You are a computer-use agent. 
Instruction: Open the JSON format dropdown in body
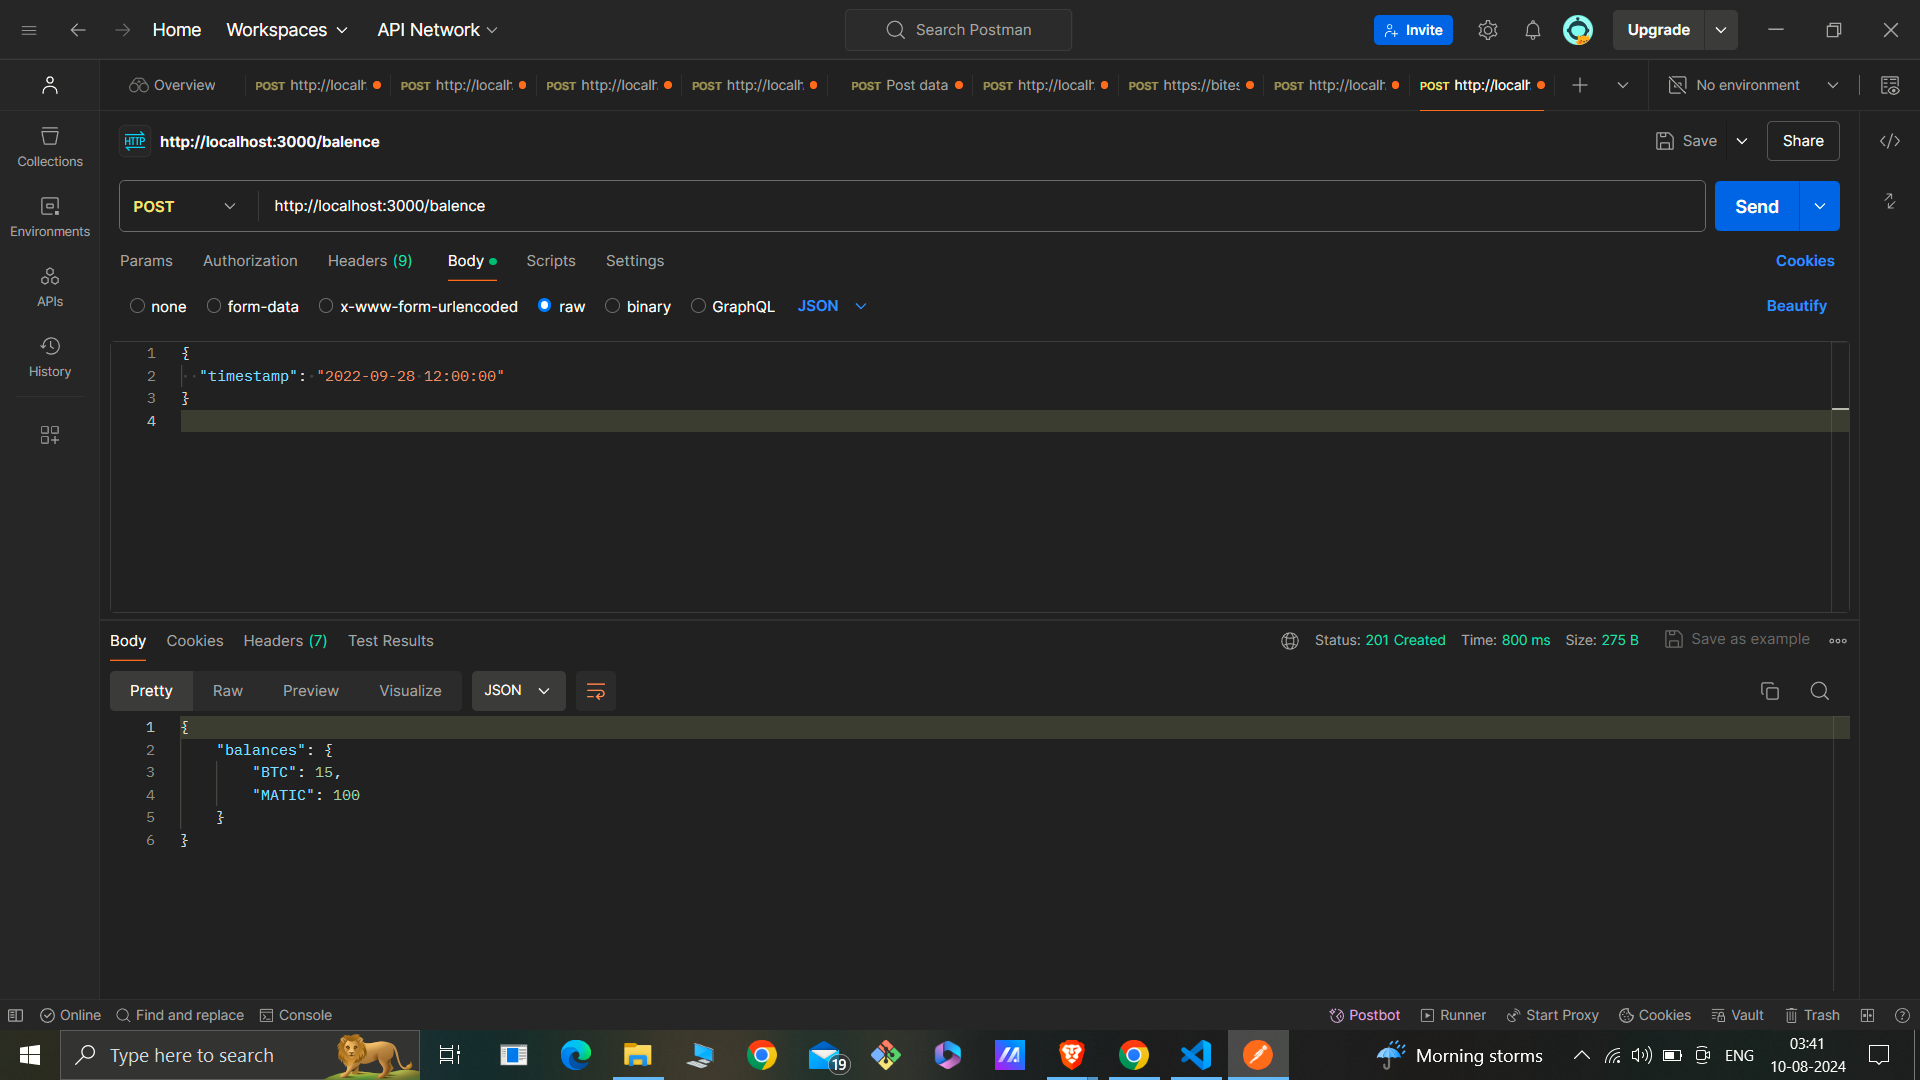(x=832, y=306)
